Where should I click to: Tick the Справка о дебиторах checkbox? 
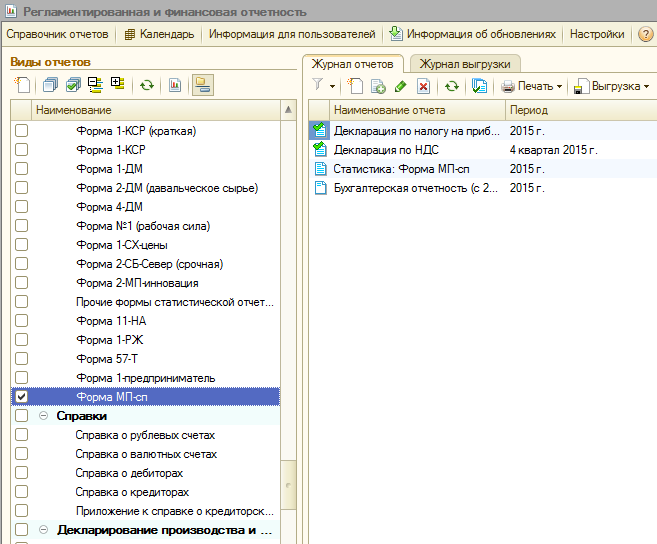21,473
